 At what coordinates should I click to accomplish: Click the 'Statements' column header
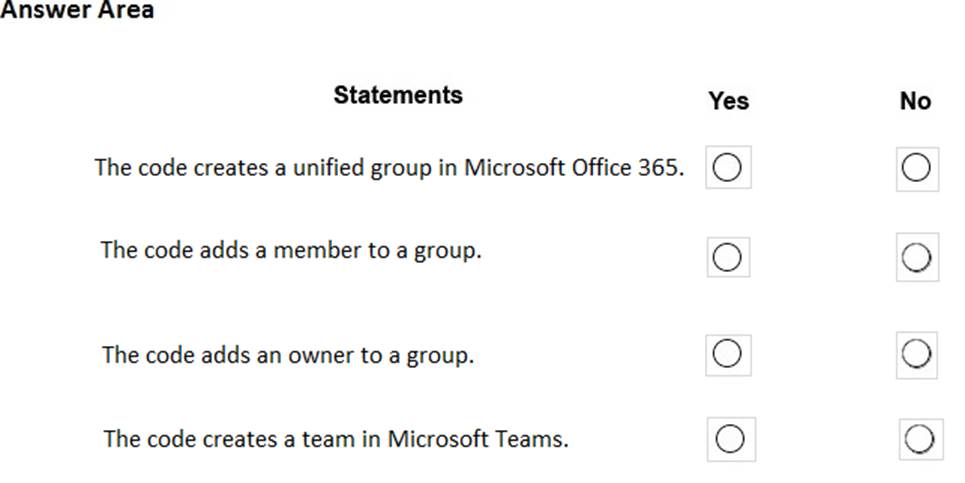[398, 95]
